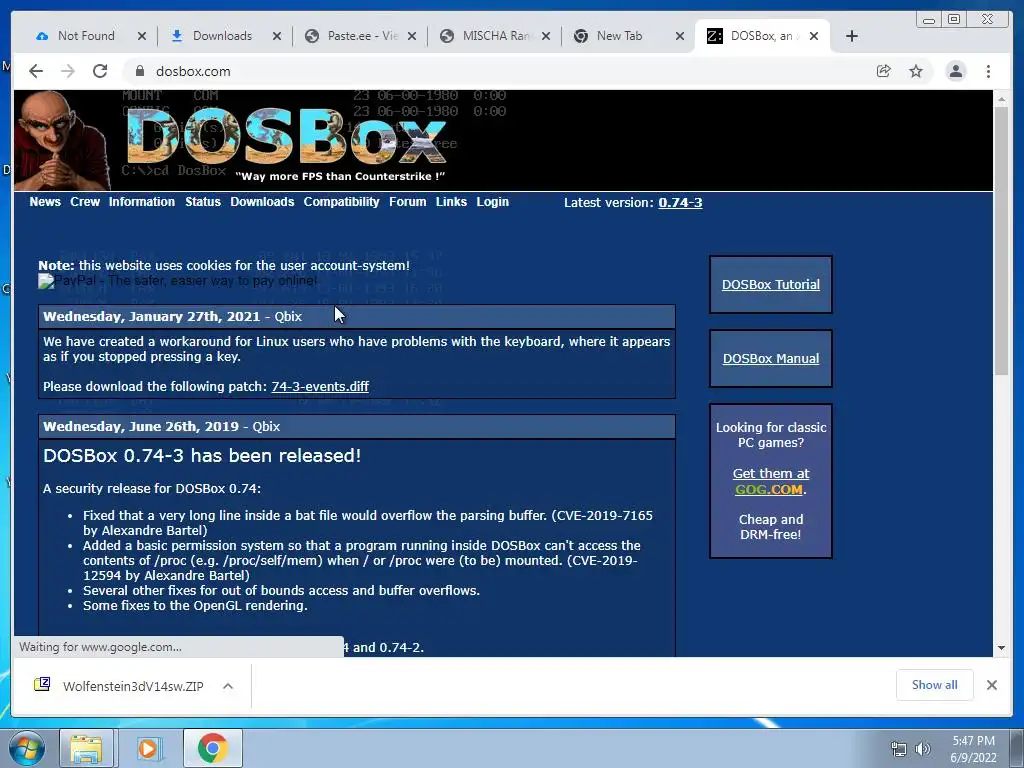Visit the Forum link

point(408,202)
